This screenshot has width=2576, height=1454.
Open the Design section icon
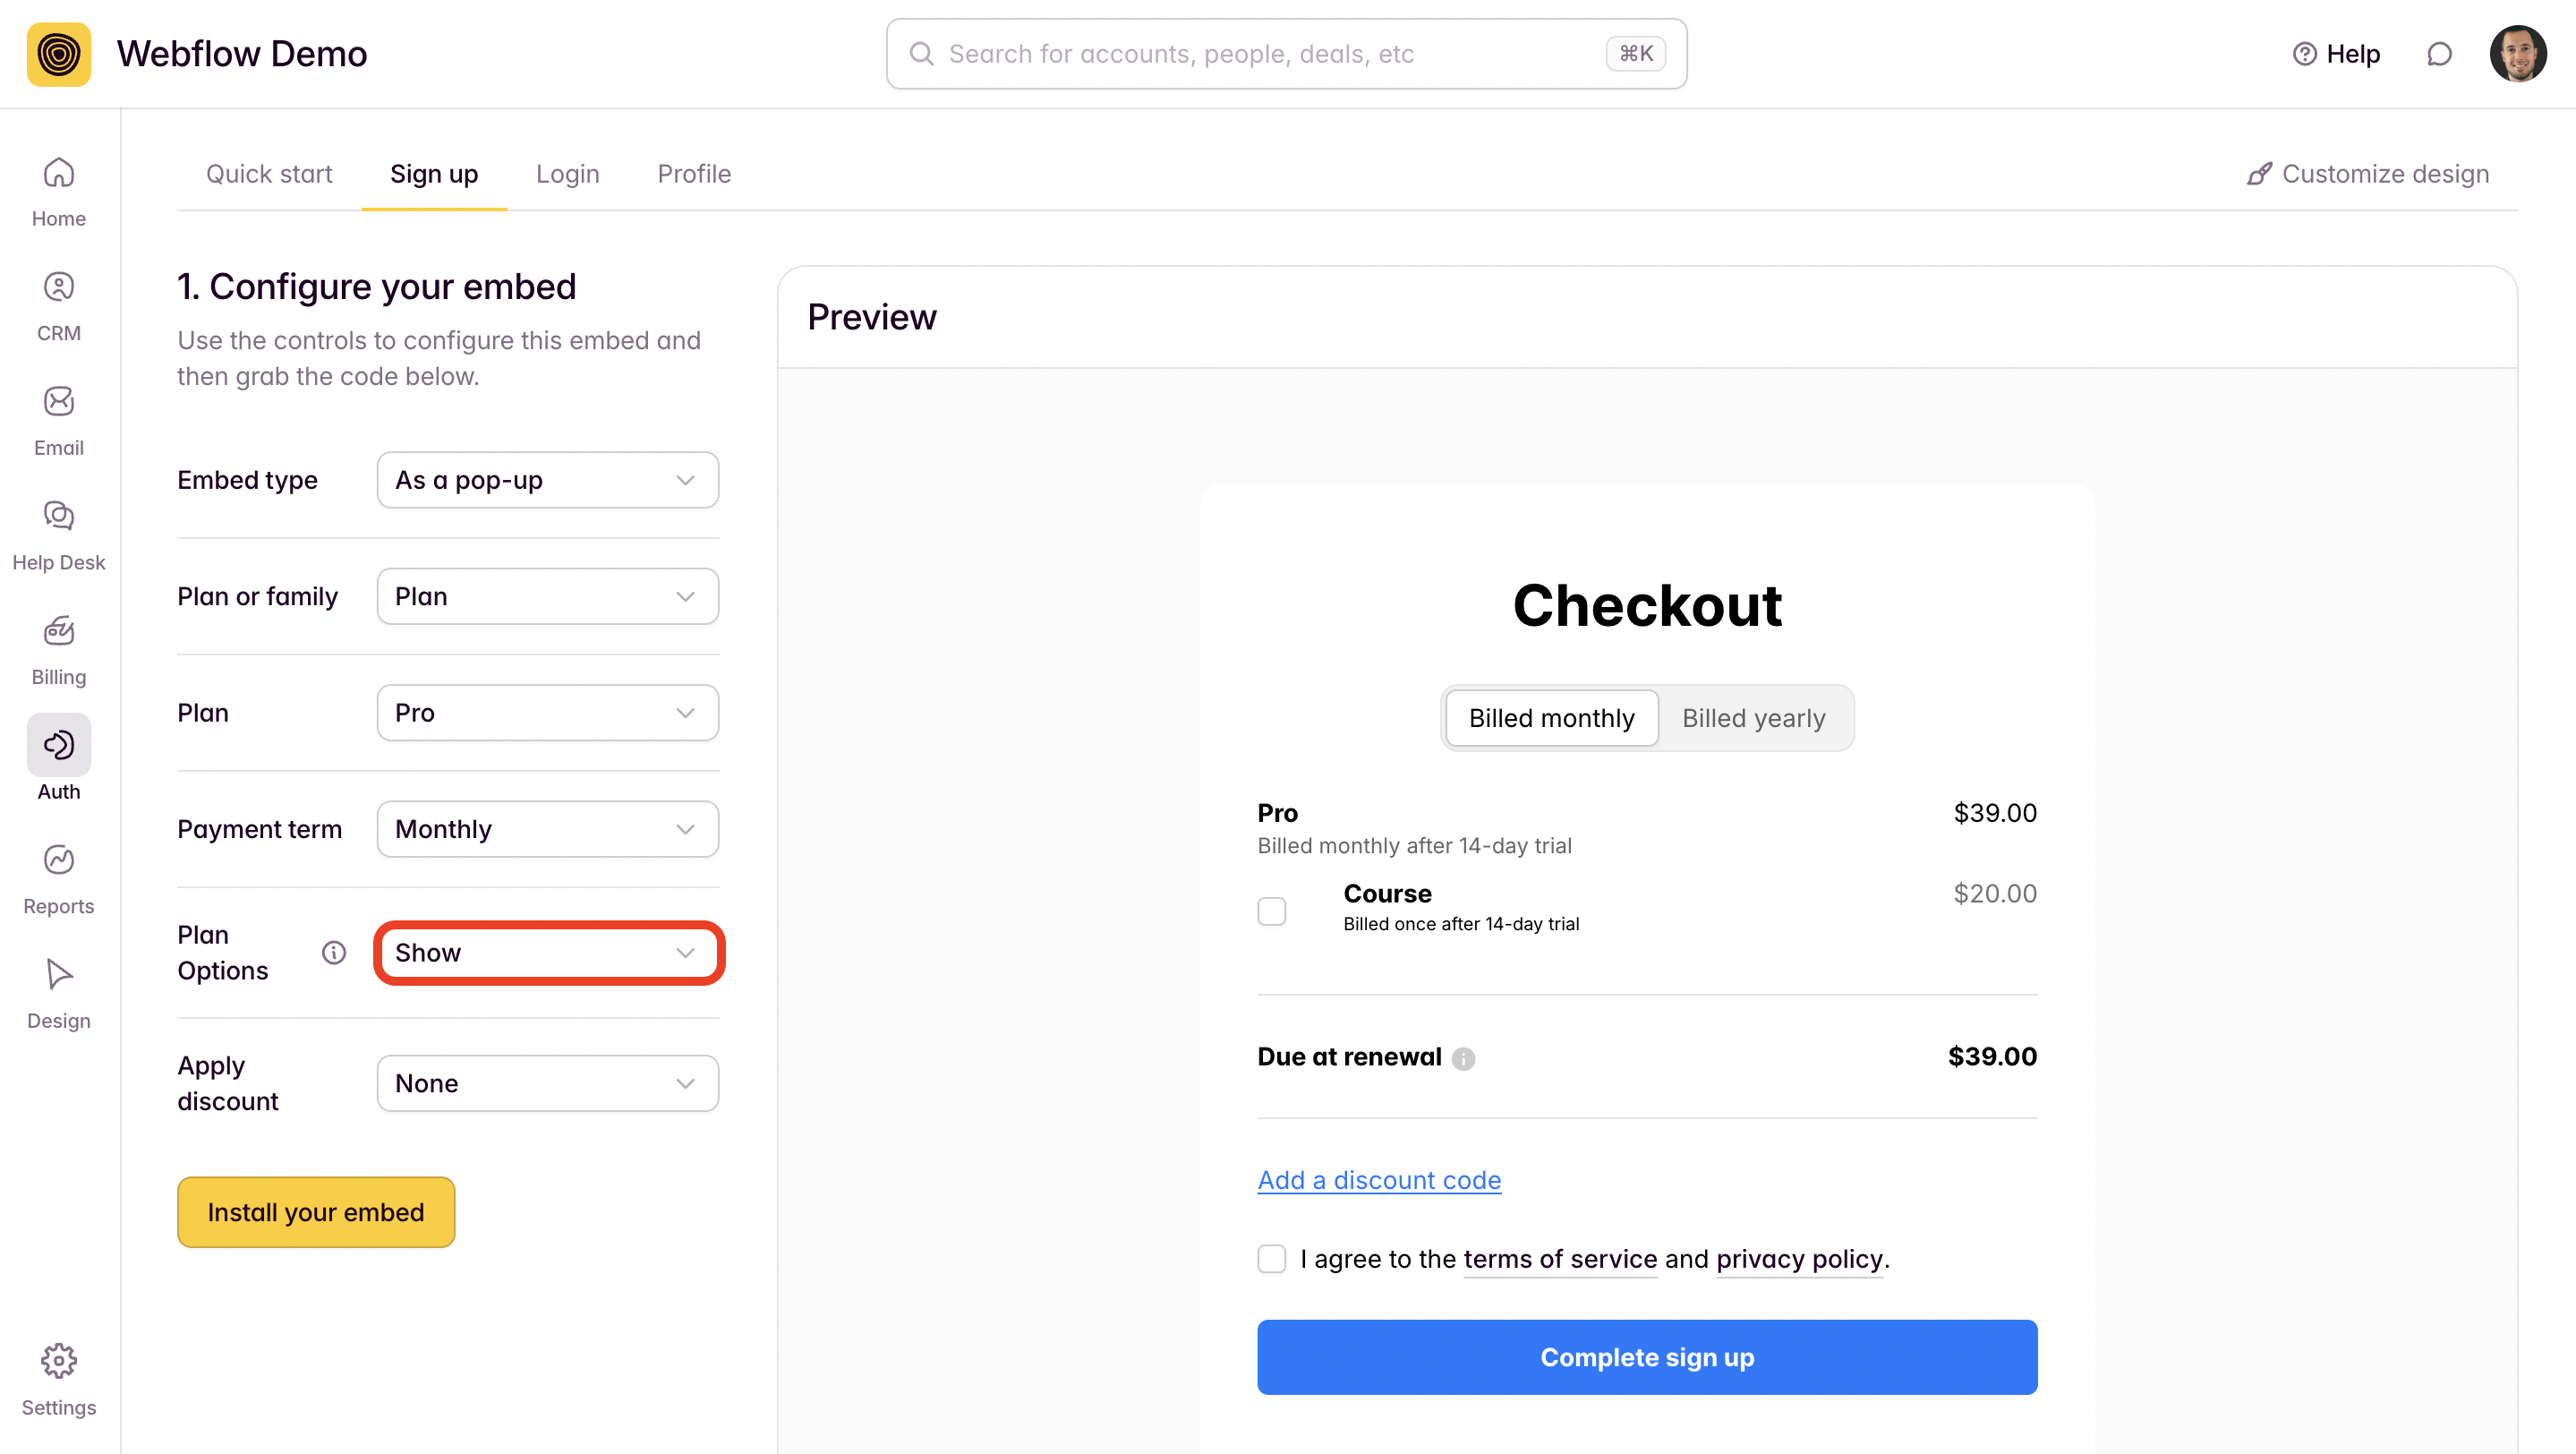pos(59,994)
